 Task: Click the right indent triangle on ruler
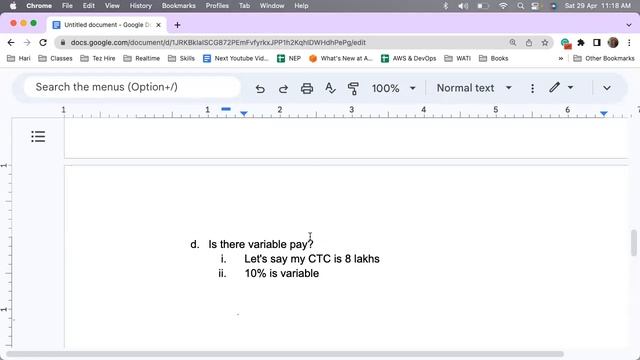(x=604, y=113)
